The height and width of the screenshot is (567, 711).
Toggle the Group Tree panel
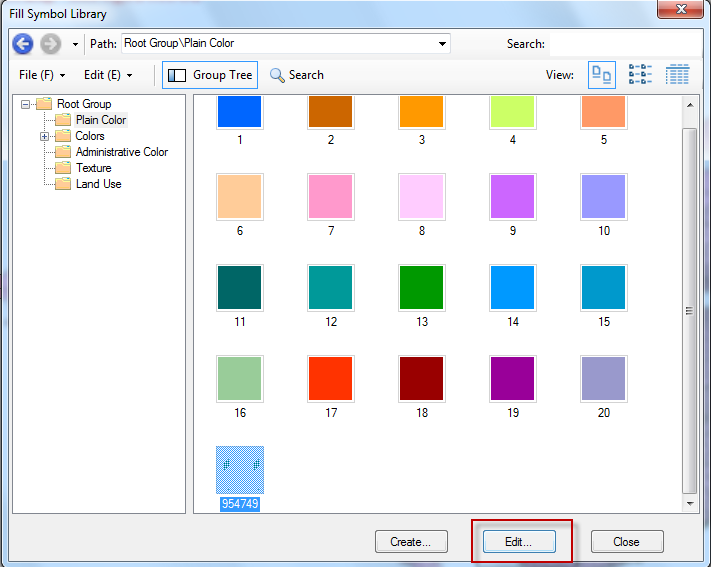point(209,75)
